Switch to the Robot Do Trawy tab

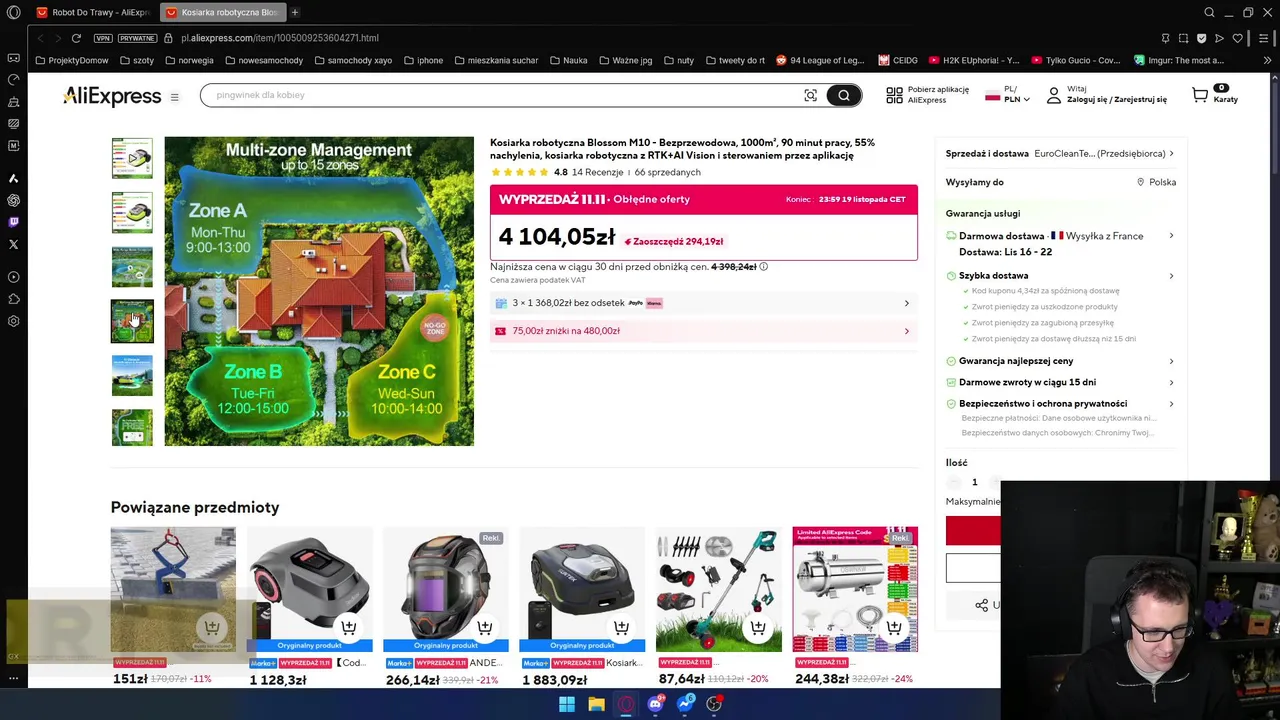(x=93, y=12)
